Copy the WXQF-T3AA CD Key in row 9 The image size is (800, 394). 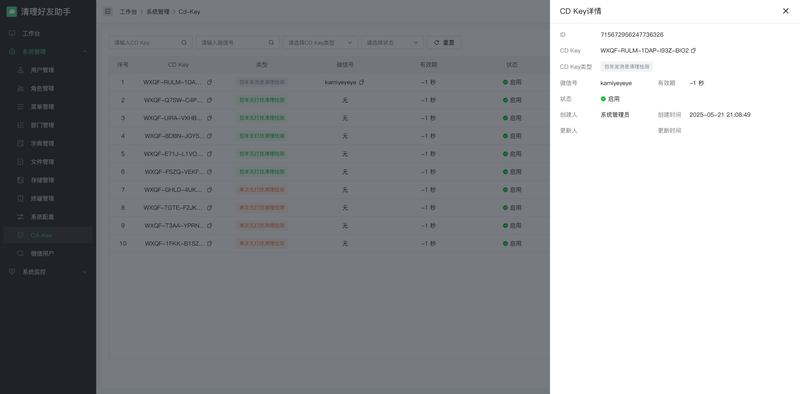coord(209,226)
